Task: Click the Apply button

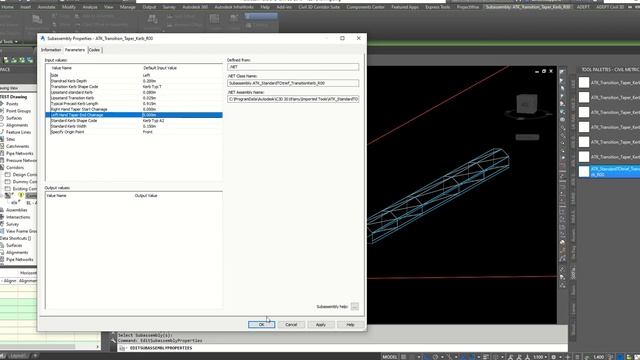Action: [x=321, y=324]
